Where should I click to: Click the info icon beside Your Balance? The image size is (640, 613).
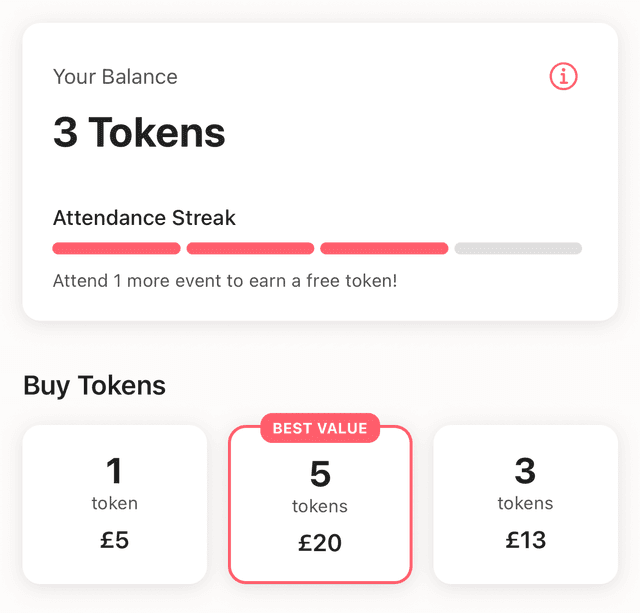(x=564, y=76)
